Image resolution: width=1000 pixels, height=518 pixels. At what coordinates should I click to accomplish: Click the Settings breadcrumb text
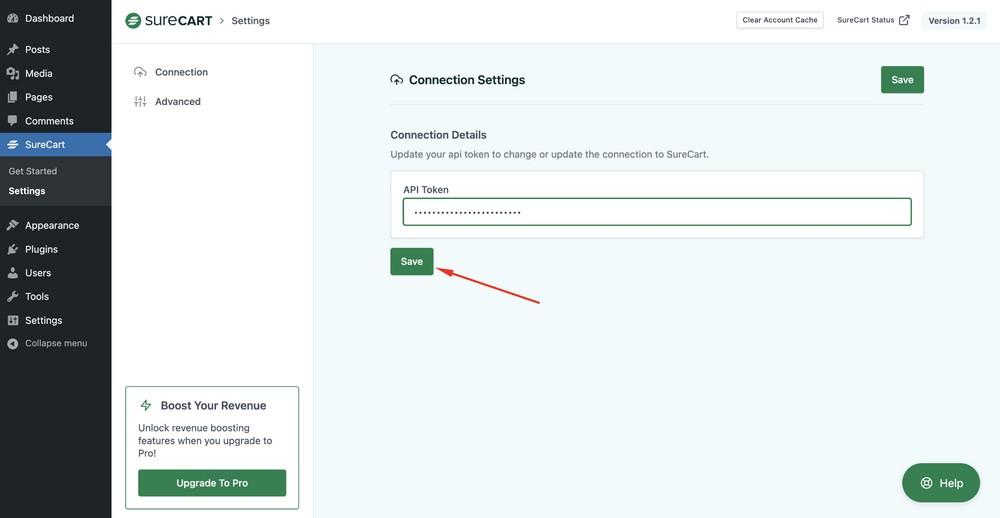pos(251,20)
